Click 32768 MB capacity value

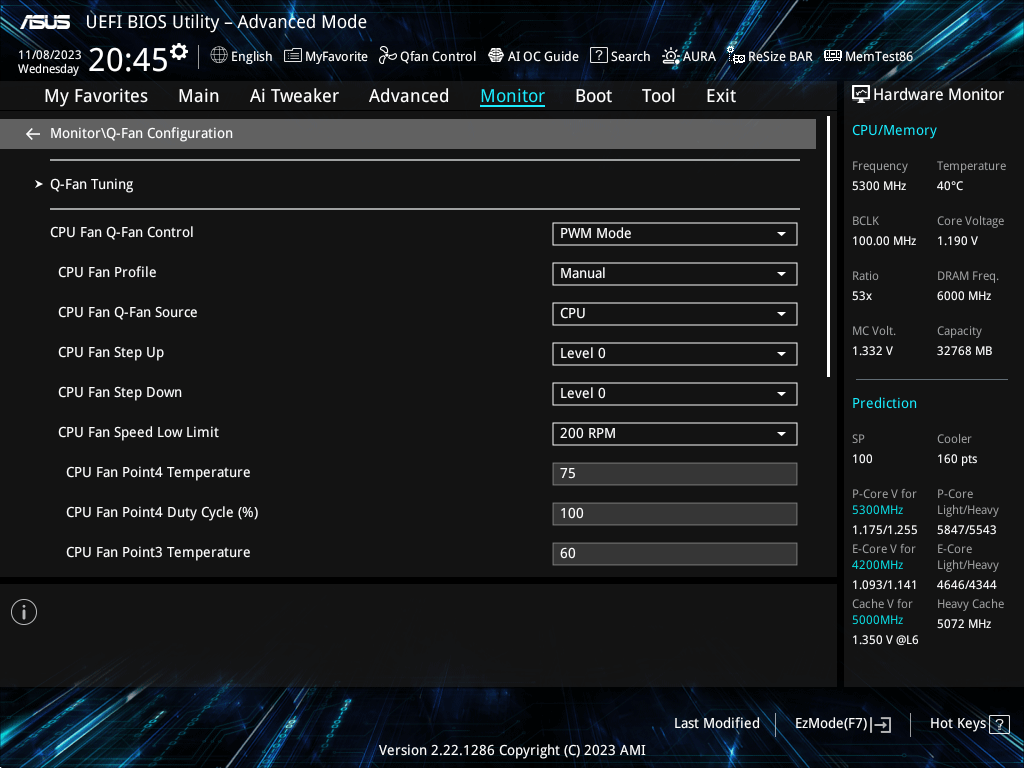pos(965,351)
